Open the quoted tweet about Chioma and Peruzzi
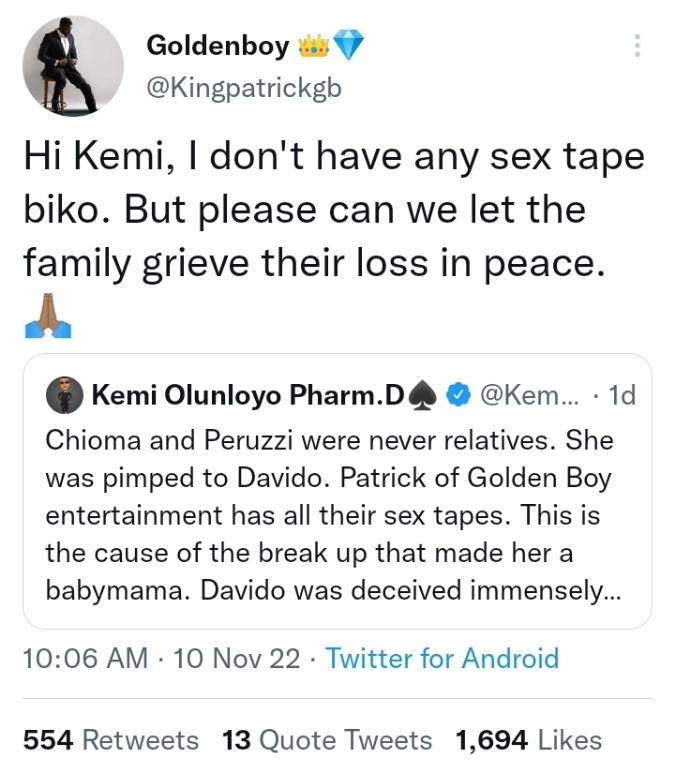The image size is (675, 771). [x=336, y=515]
